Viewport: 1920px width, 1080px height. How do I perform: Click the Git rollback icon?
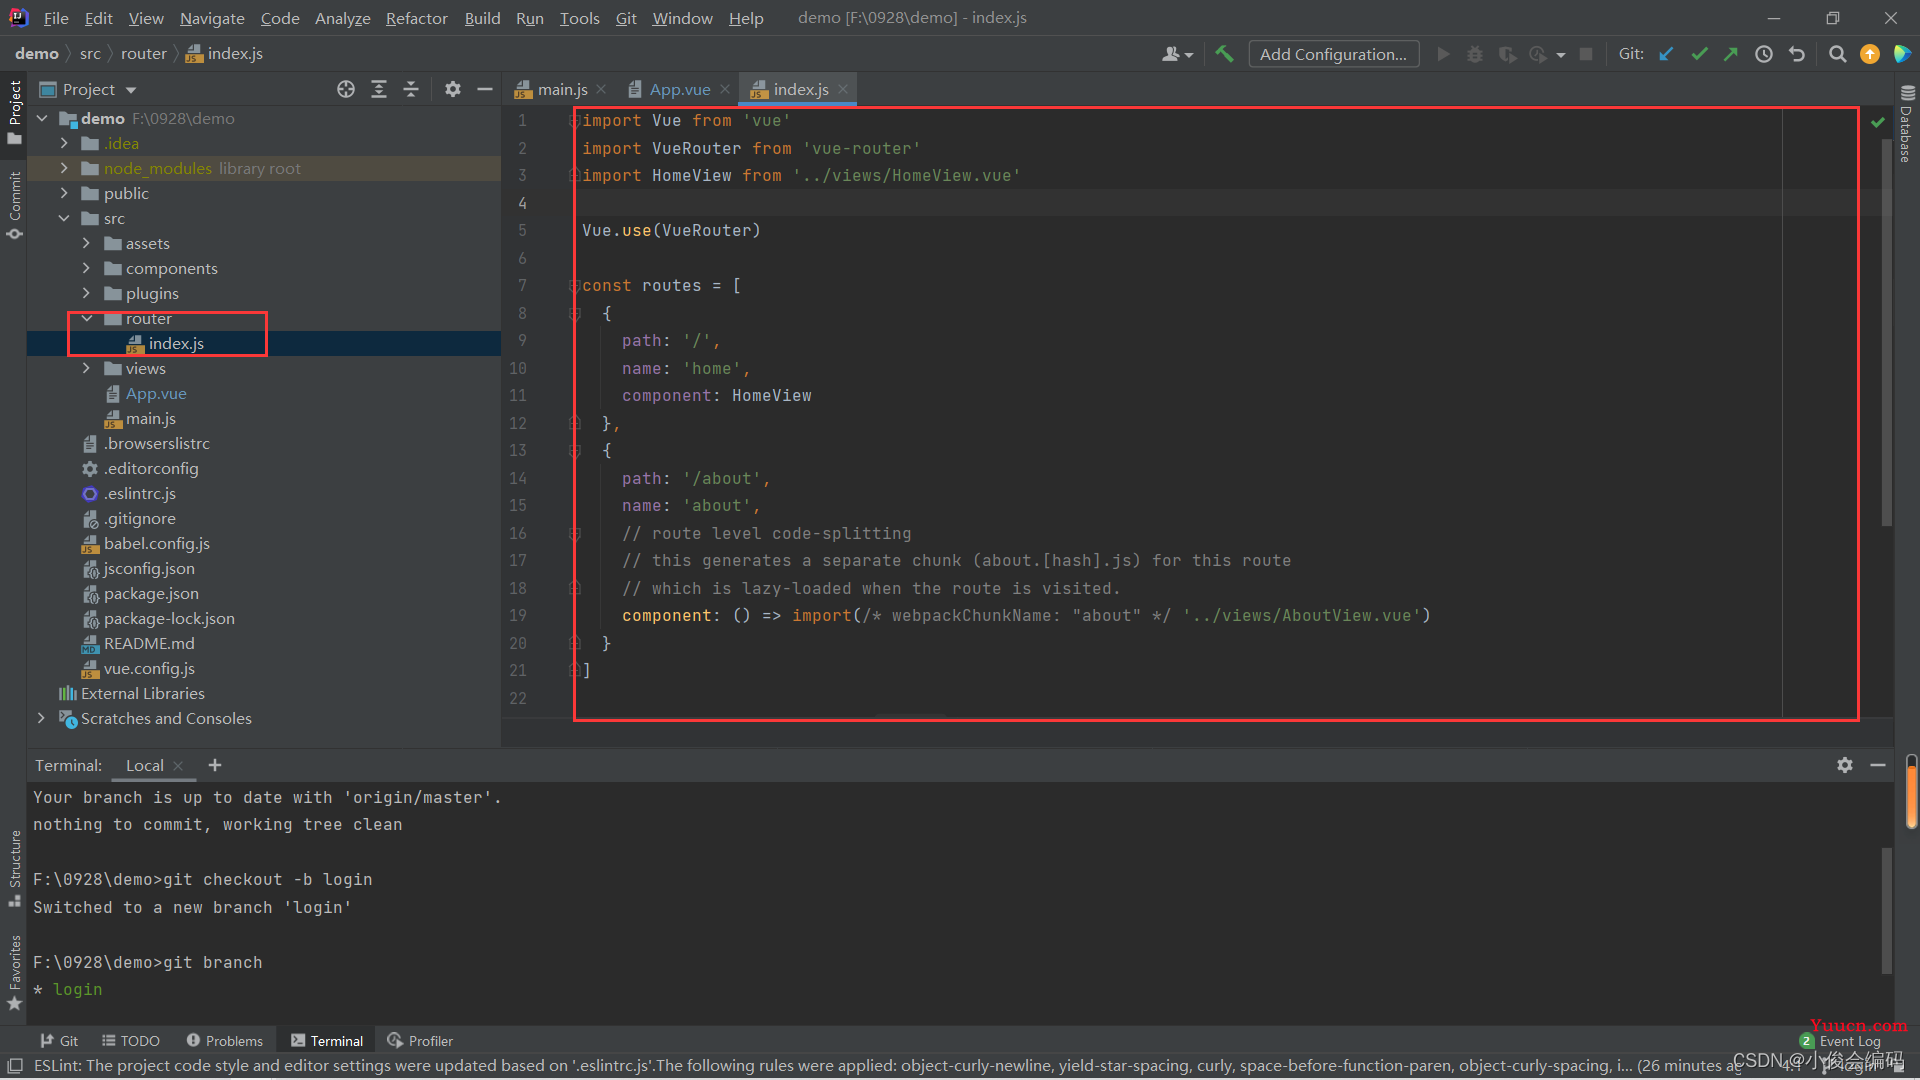pyautogui.click(x=1797, y=54)
